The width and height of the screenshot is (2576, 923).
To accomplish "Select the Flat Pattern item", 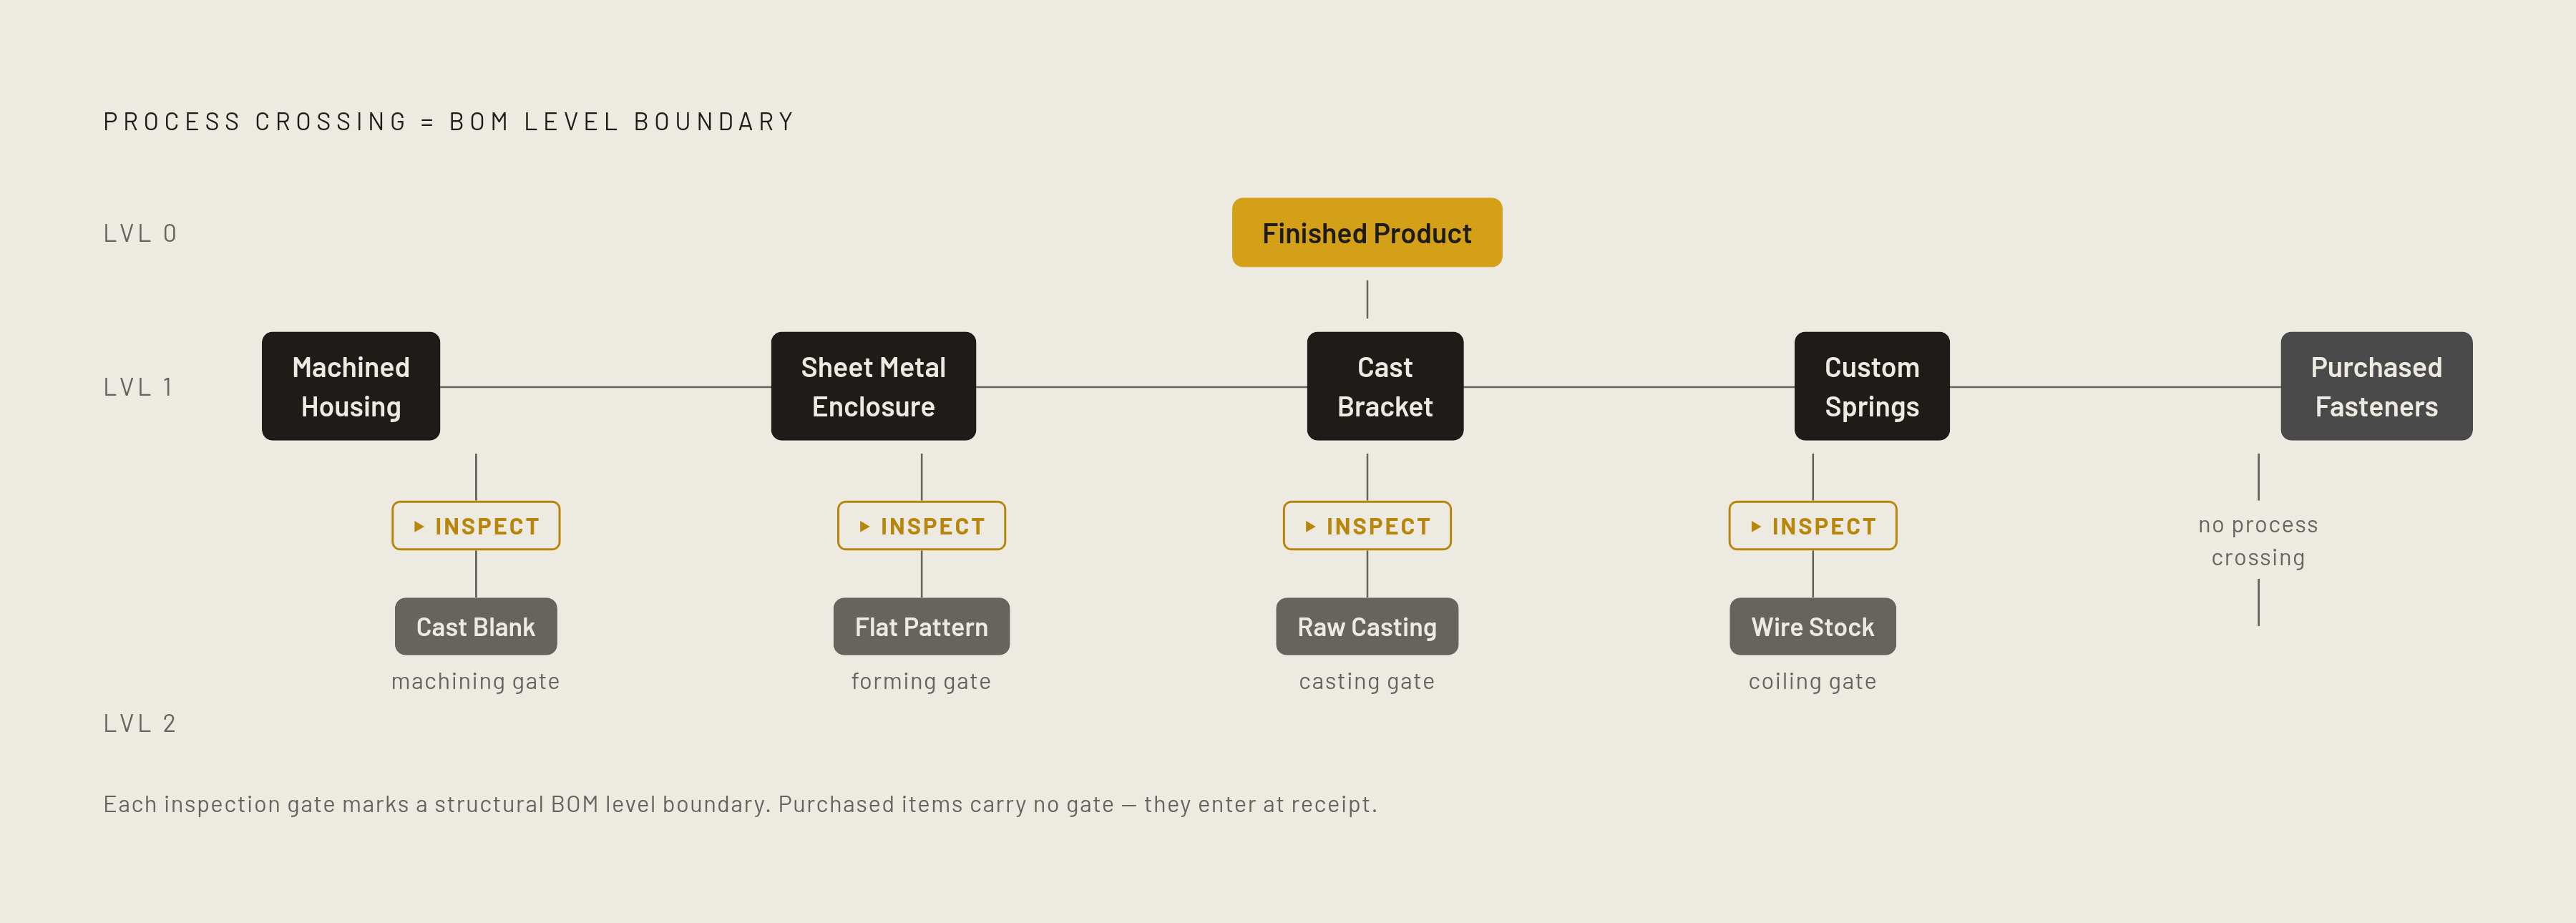I will [921, 627].
